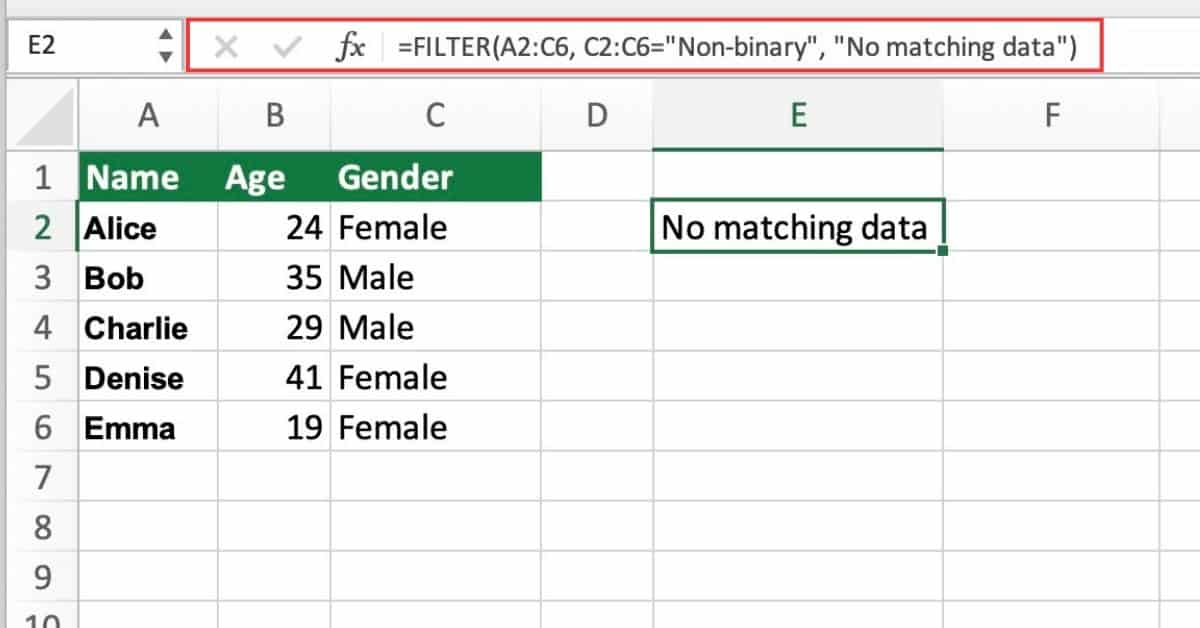Select row 1 header
Screen dimensions: 1200x628
(40, 178)
